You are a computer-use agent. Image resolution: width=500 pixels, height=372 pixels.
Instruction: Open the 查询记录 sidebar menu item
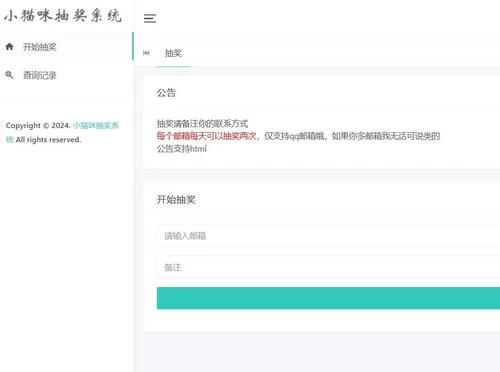click(x=67, y=75)
